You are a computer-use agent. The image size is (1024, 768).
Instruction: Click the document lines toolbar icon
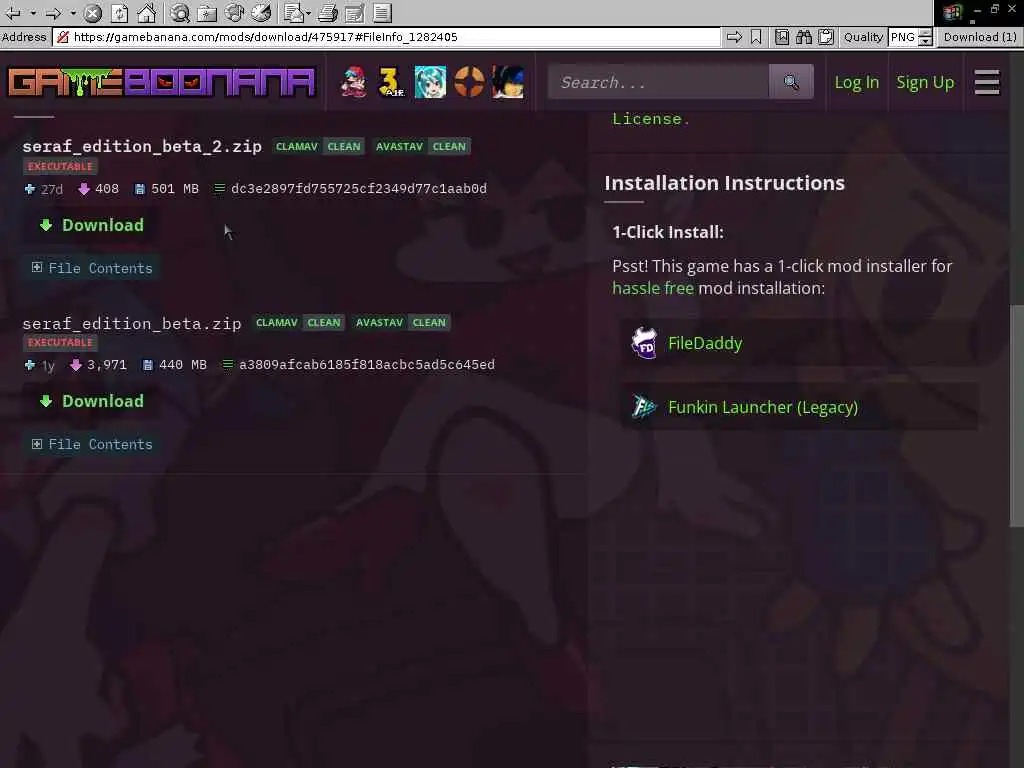tap(383, 12)
